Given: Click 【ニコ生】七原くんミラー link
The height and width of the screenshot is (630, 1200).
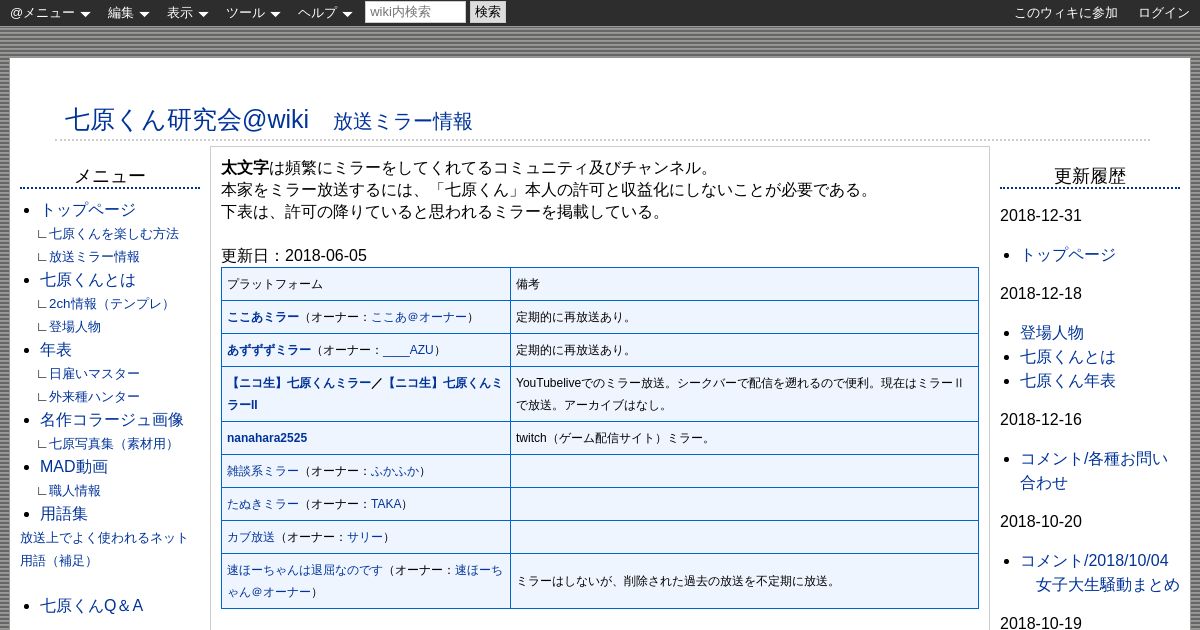Looking at the screenshot, I should (299, 383).
